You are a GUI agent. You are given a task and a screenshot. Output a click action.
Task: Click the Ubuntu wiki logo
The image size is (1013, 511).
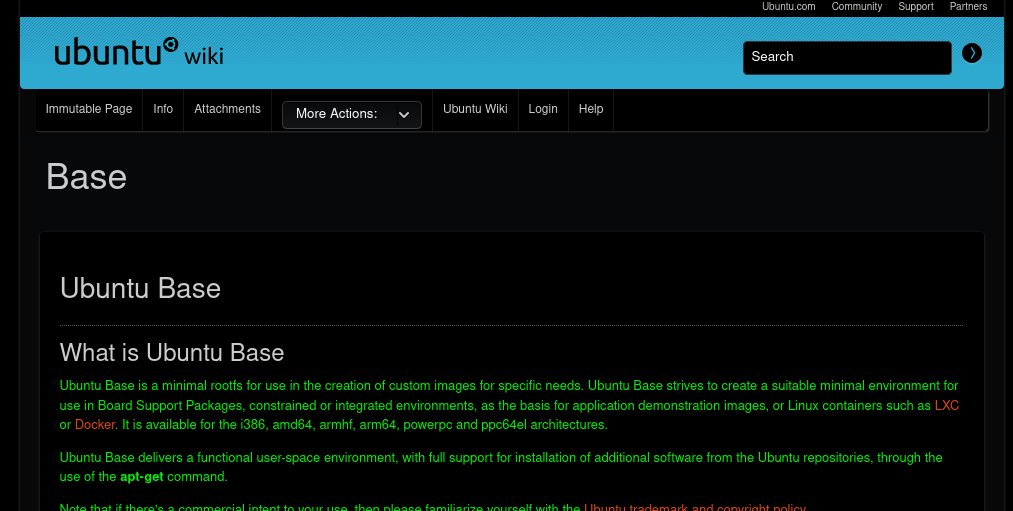click(x=139, y=52)
